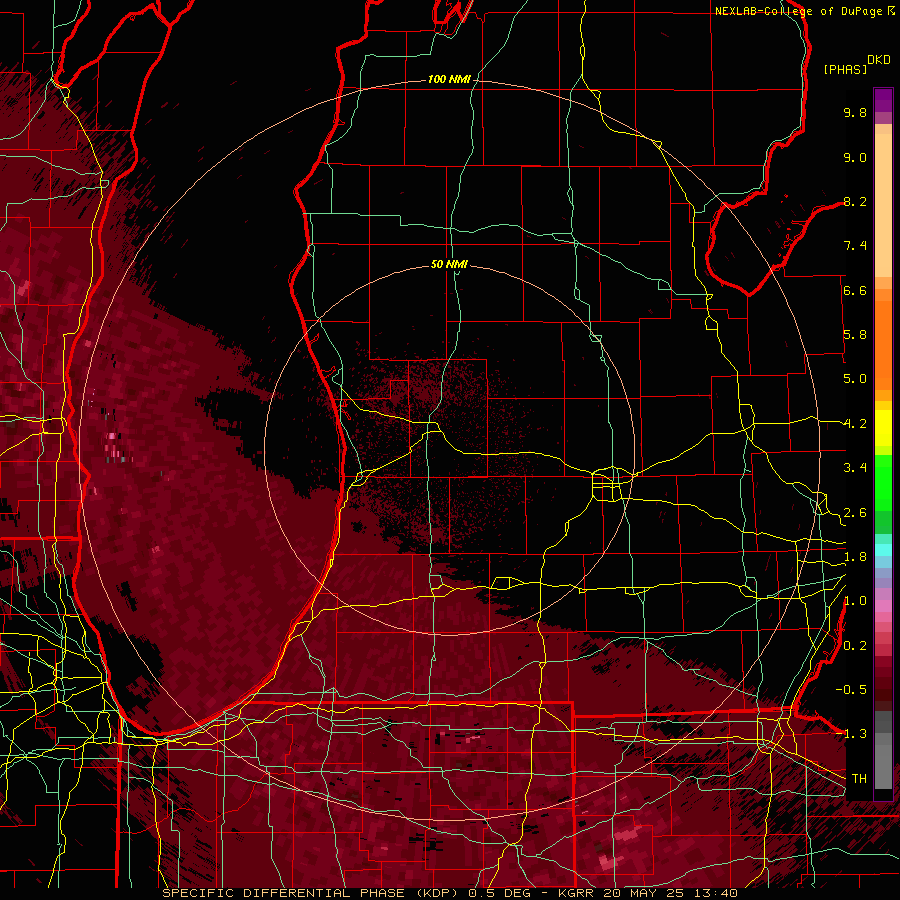Select the 1.0 scale value

pyautogui.click(x=855, y=601)
